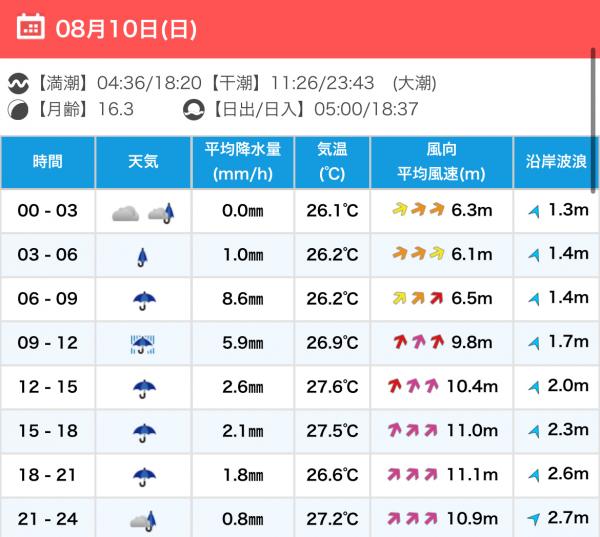This screenshot has width=600, height=537.
Task: Click the 08月10日(日) date header
Action: 126,29
